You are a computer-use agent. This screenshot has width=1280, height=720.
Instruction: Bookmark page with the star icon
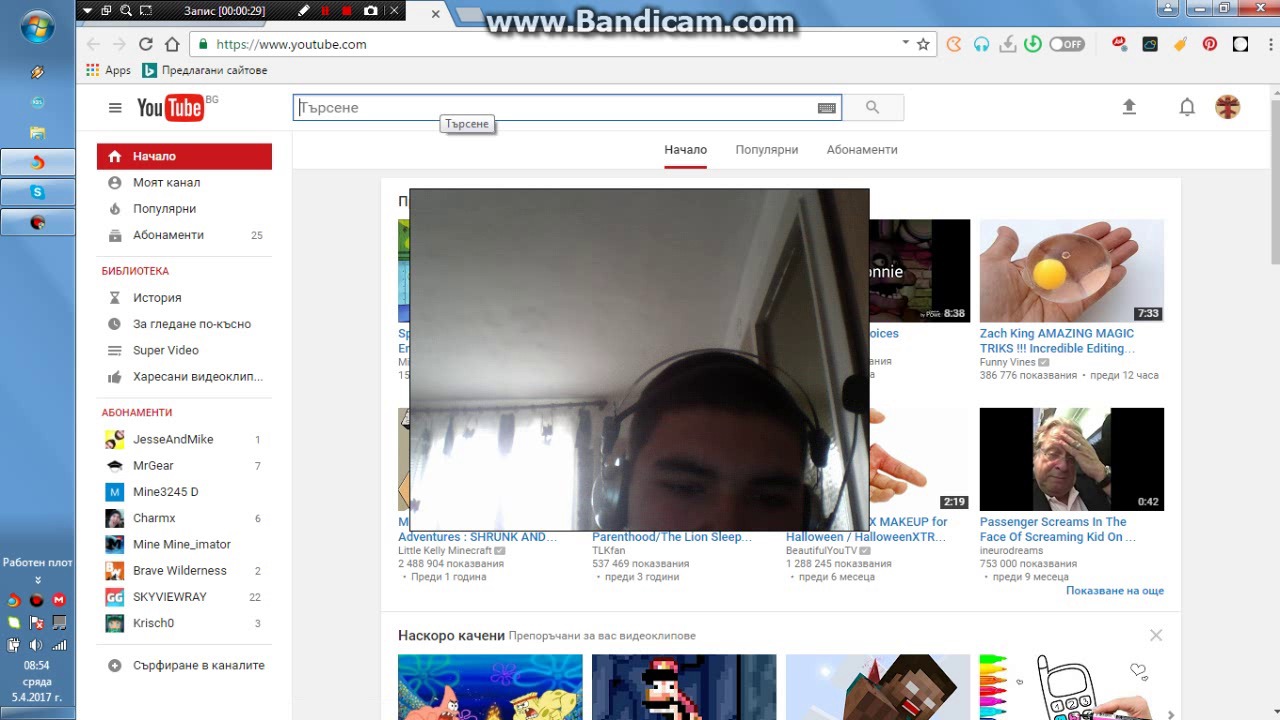tap(923, 44)
